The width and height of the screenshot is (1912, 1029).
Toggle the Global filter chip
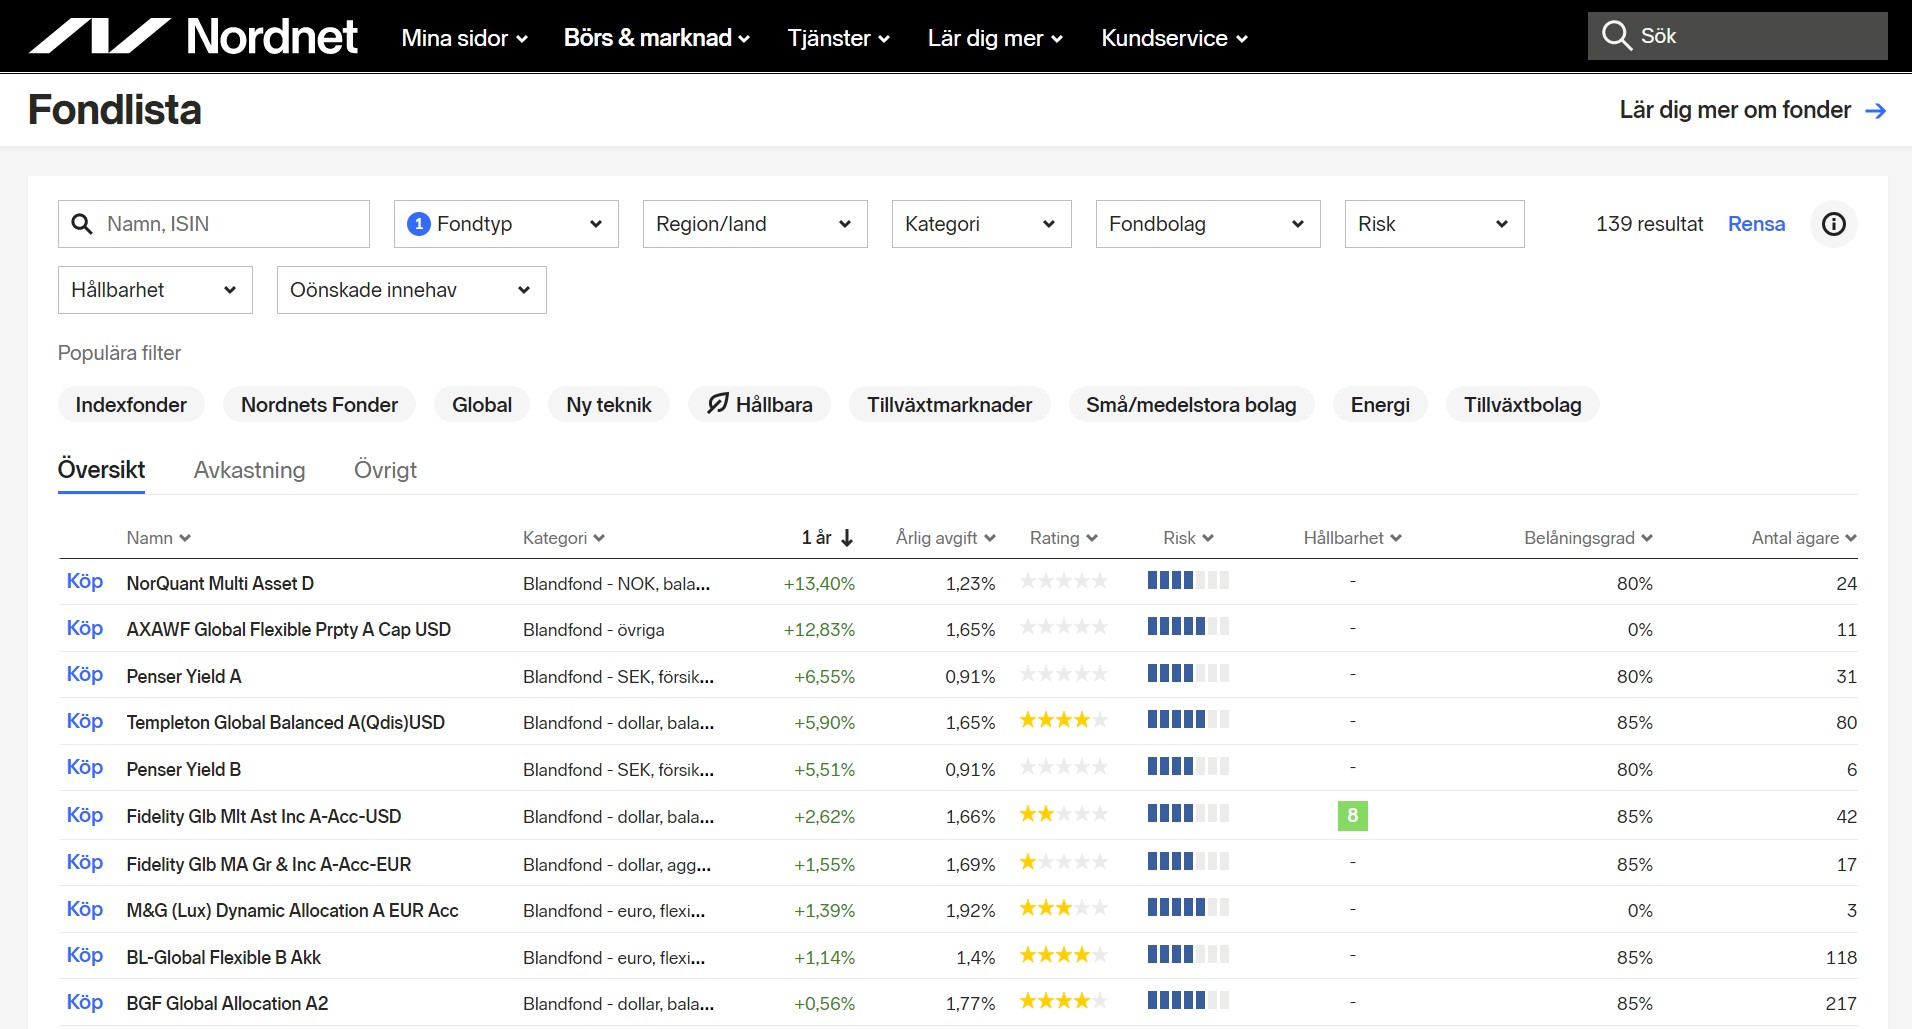[x=482, y=405]
